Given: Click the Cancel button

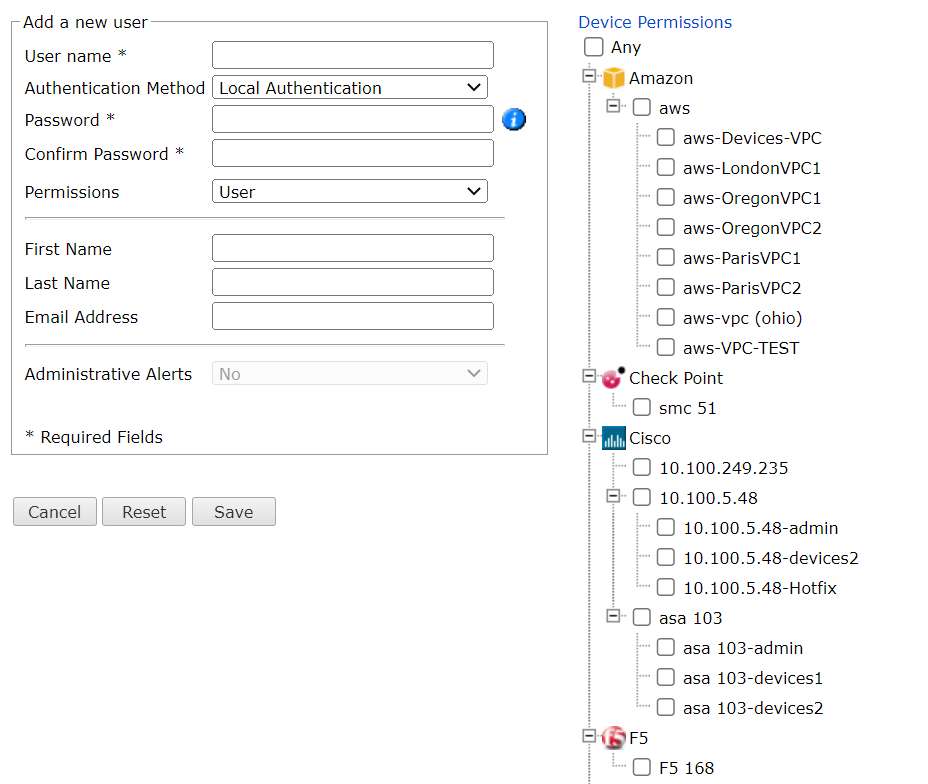Looking at the screenshot, I should pos(54,512).
